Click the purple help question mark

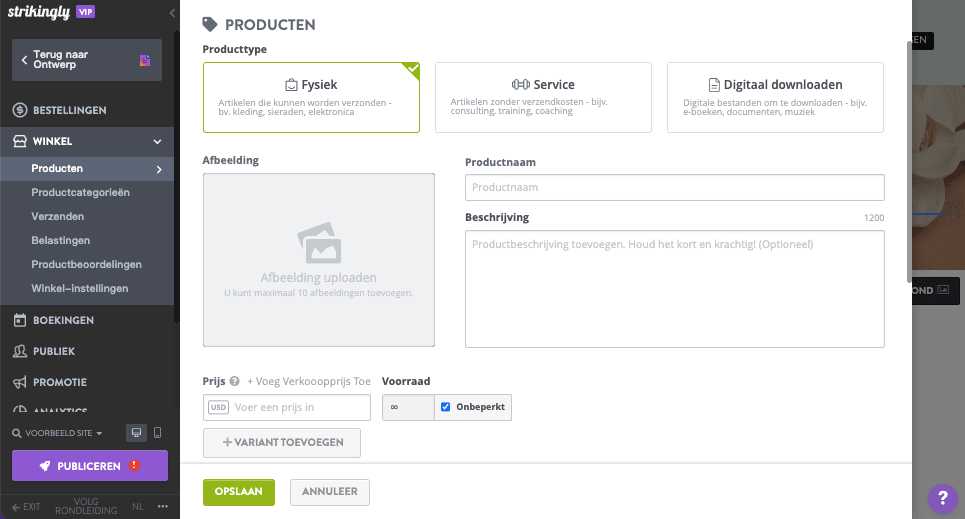pyautogui.click(x=942, y=497)
